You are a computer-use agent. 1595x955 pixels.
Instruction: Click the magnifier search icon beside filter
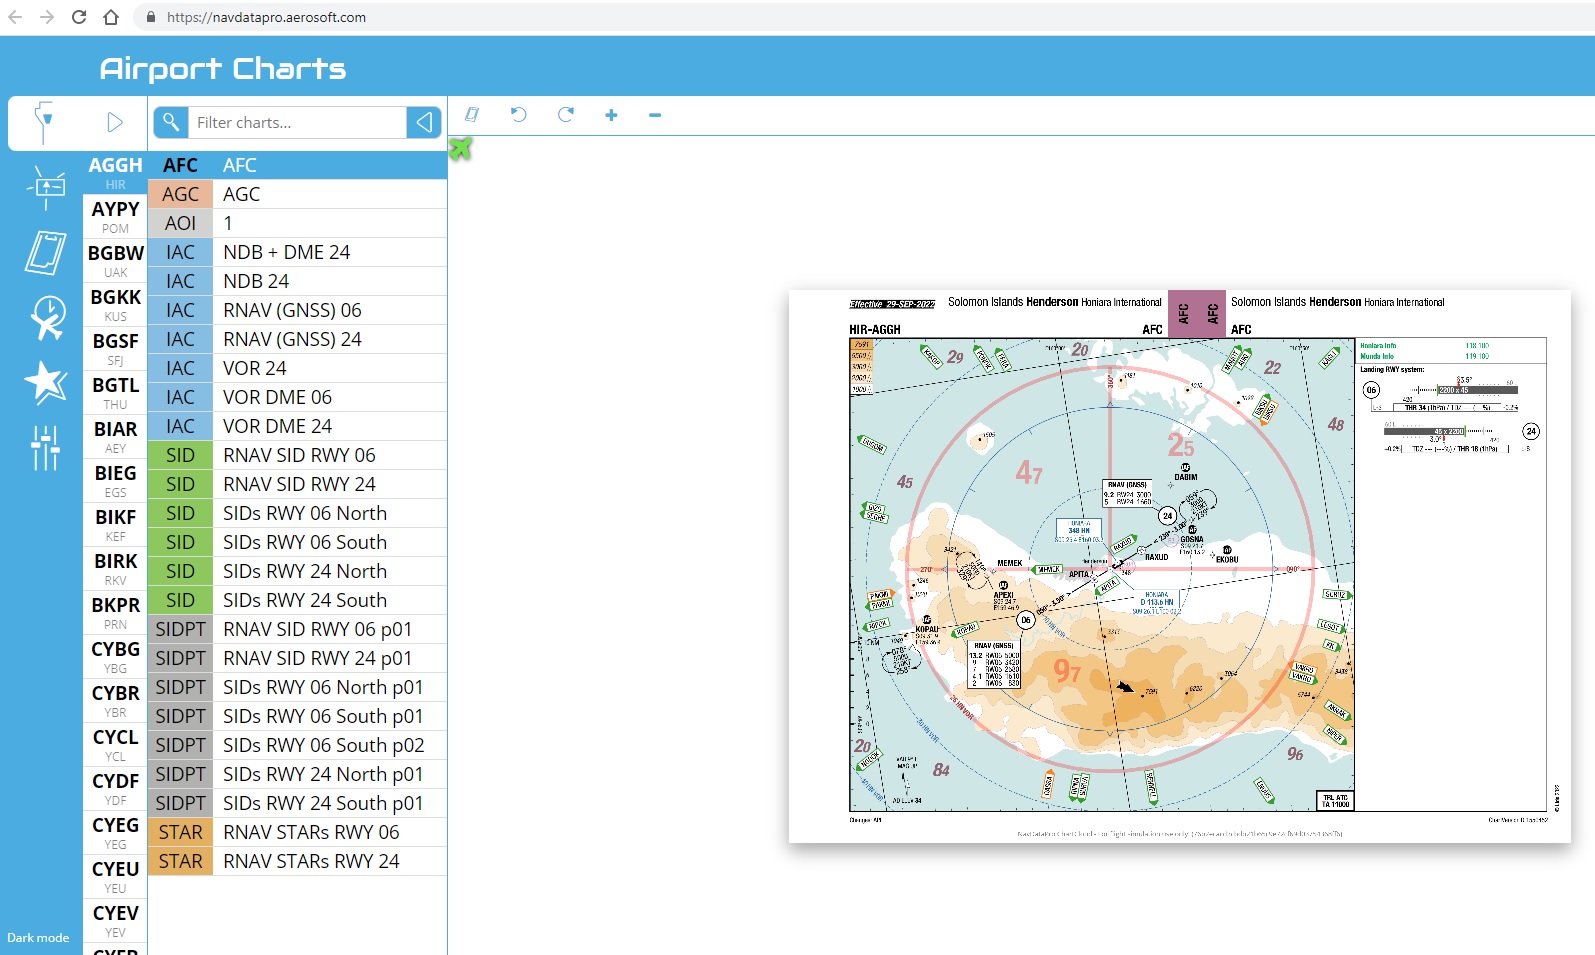[171, 122]
